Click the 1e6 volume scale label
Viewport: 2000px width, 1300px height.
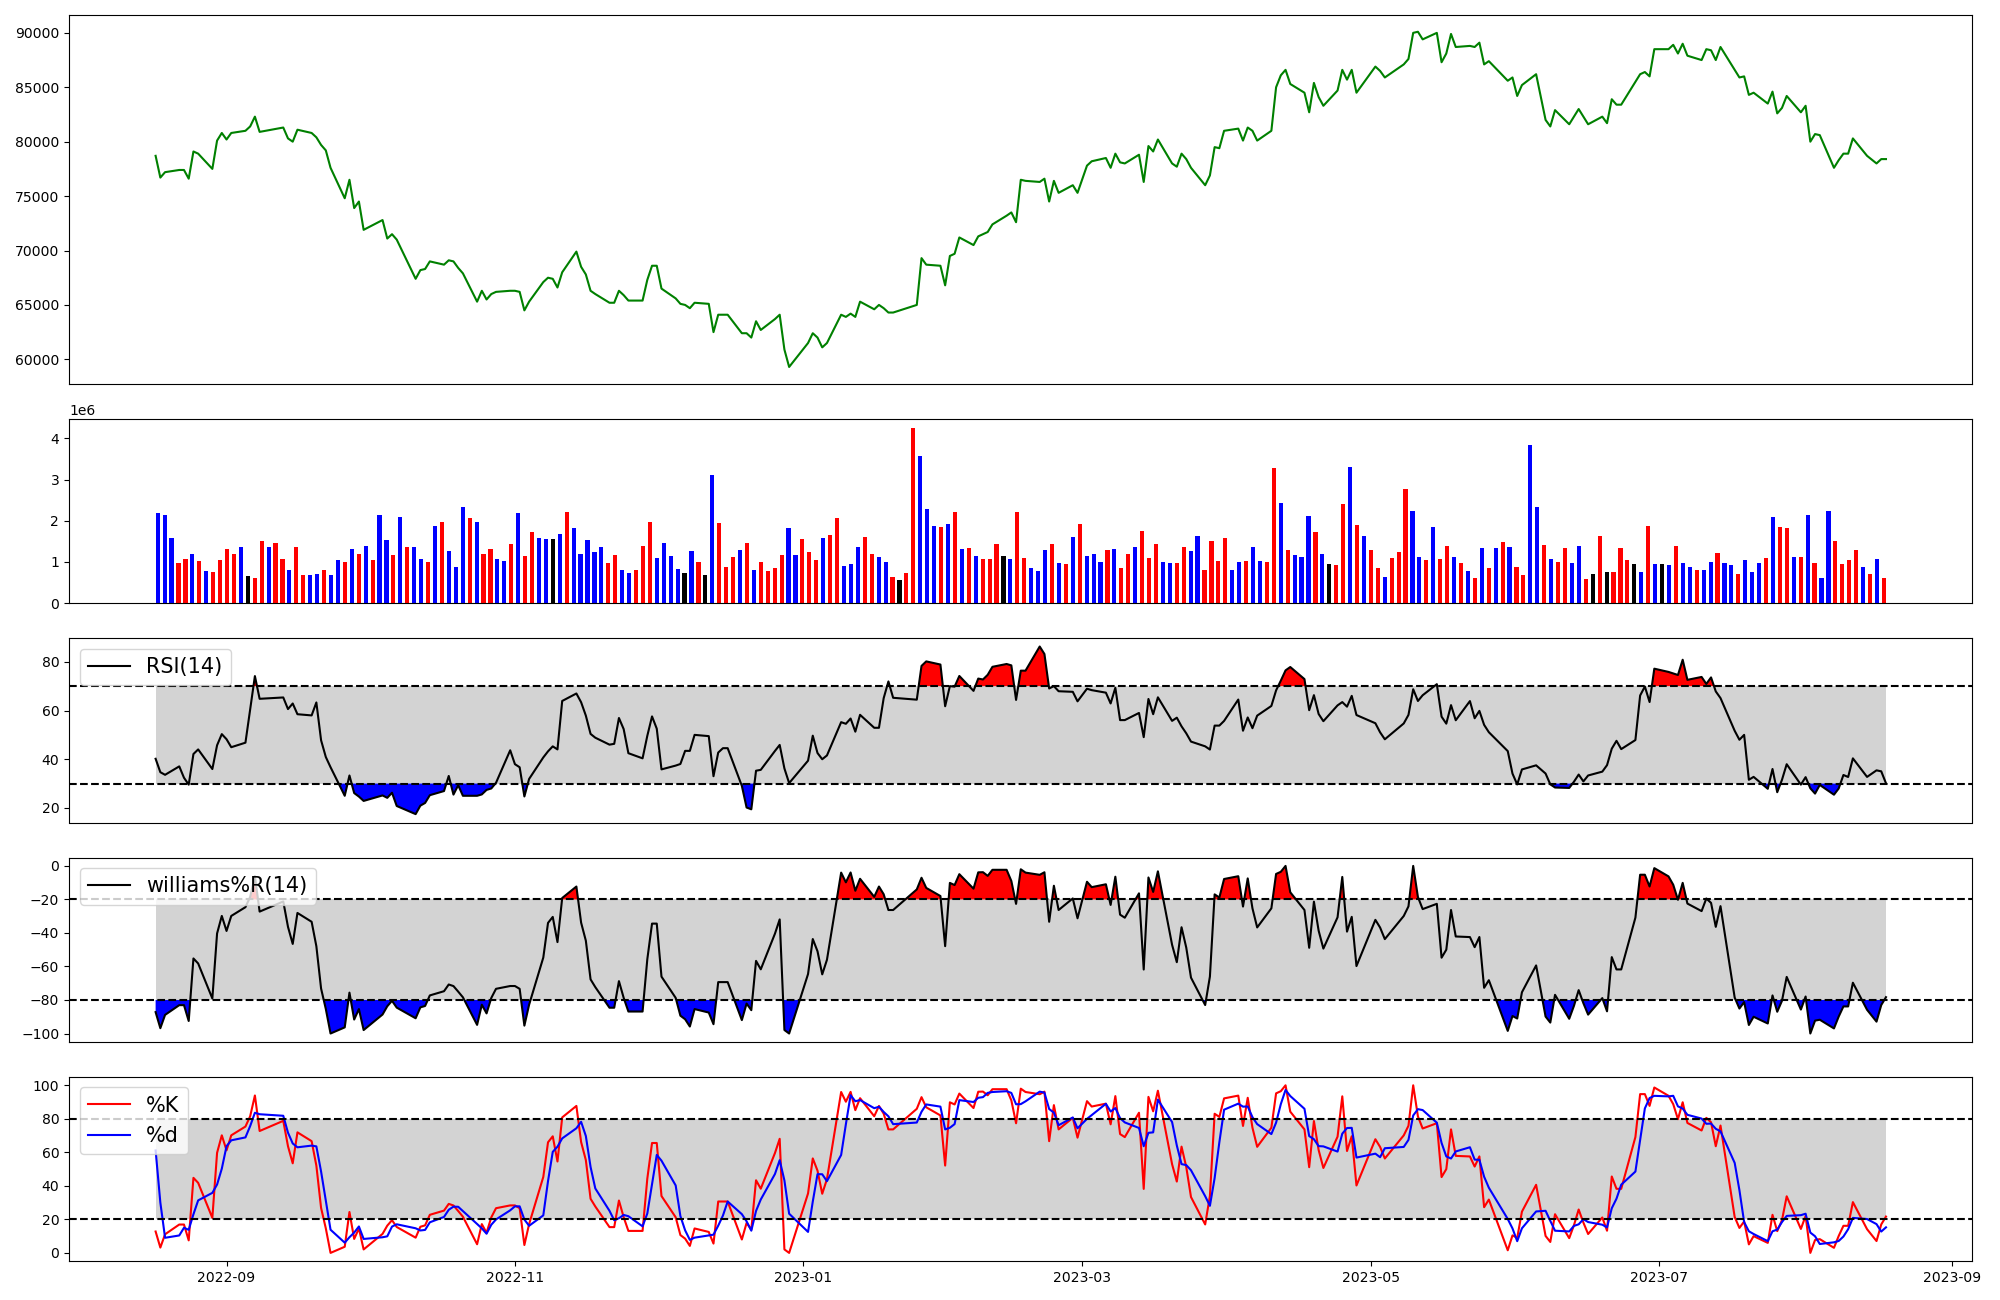[x=82, y=411]
